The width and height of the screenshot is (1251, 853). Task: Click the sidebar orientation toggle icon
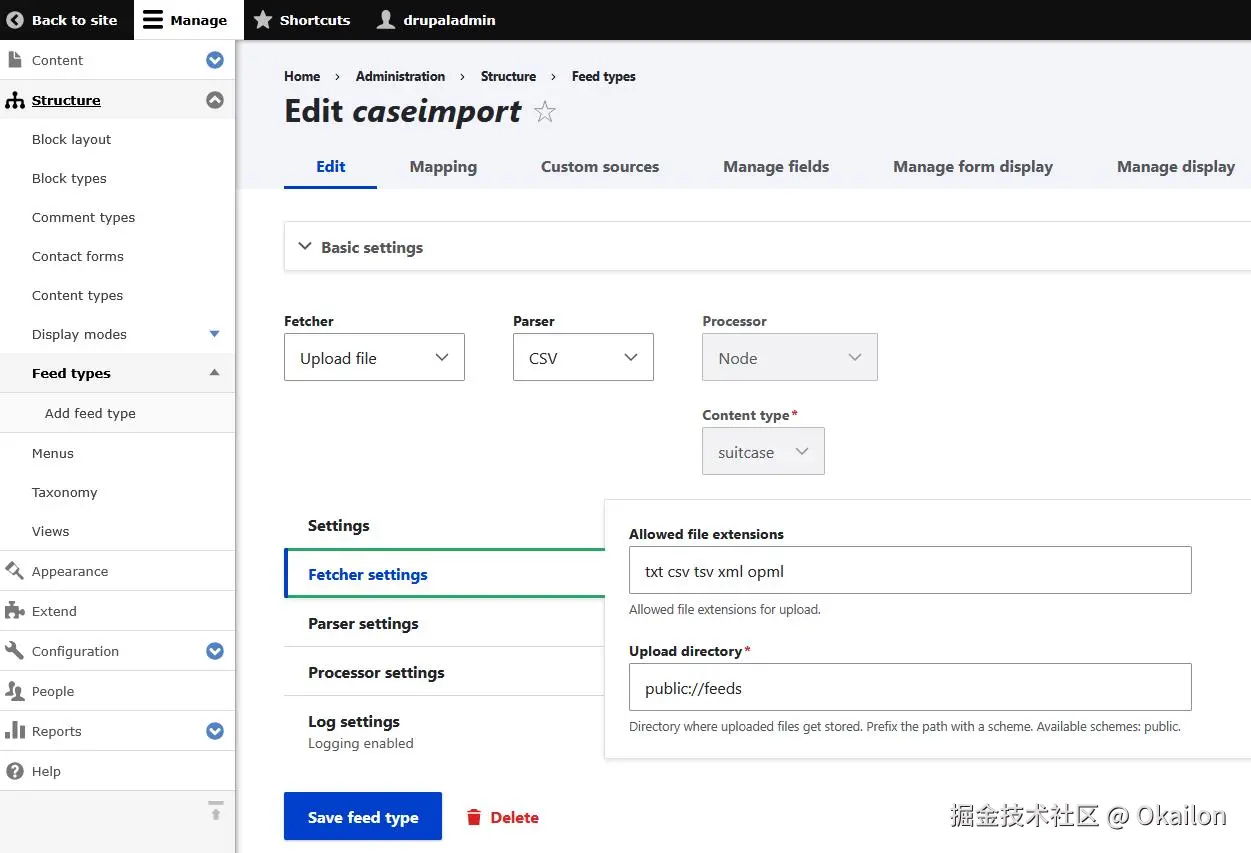pyautogui.click(x=216, y=810)
